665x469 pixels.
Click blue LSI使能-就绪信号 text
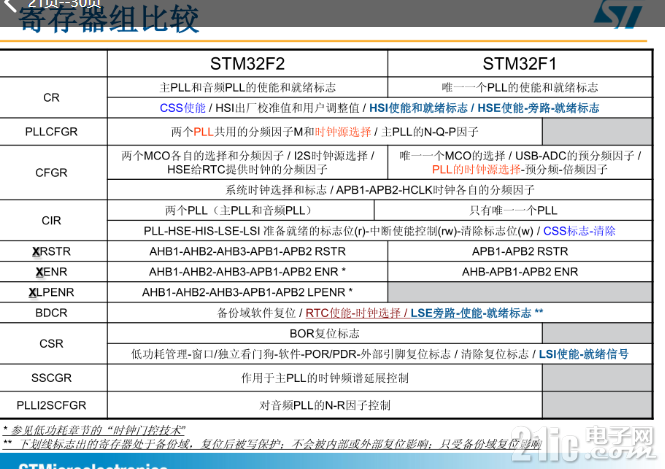coord(584,354)
